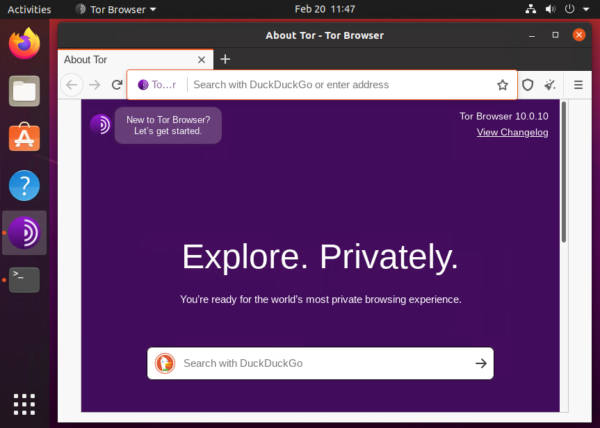The height and width of the screenshot is (428, 600).
Task: Click the purple Tor onion logo on page
Action: click(100, 124)
